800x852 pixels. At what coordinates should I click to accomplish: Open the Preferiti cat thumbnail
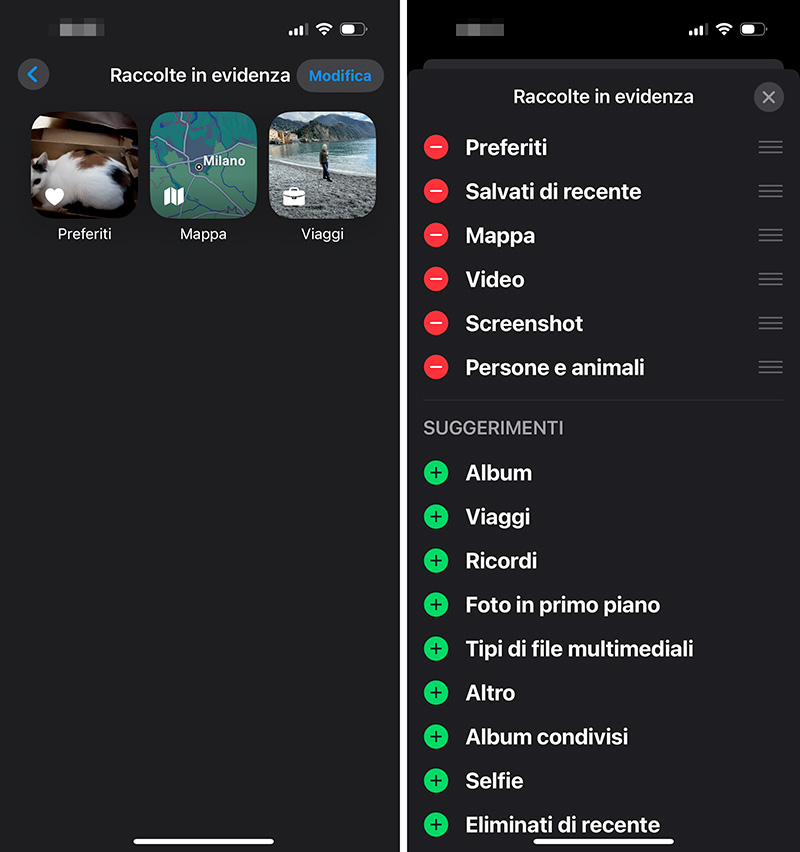pos(84,165)
